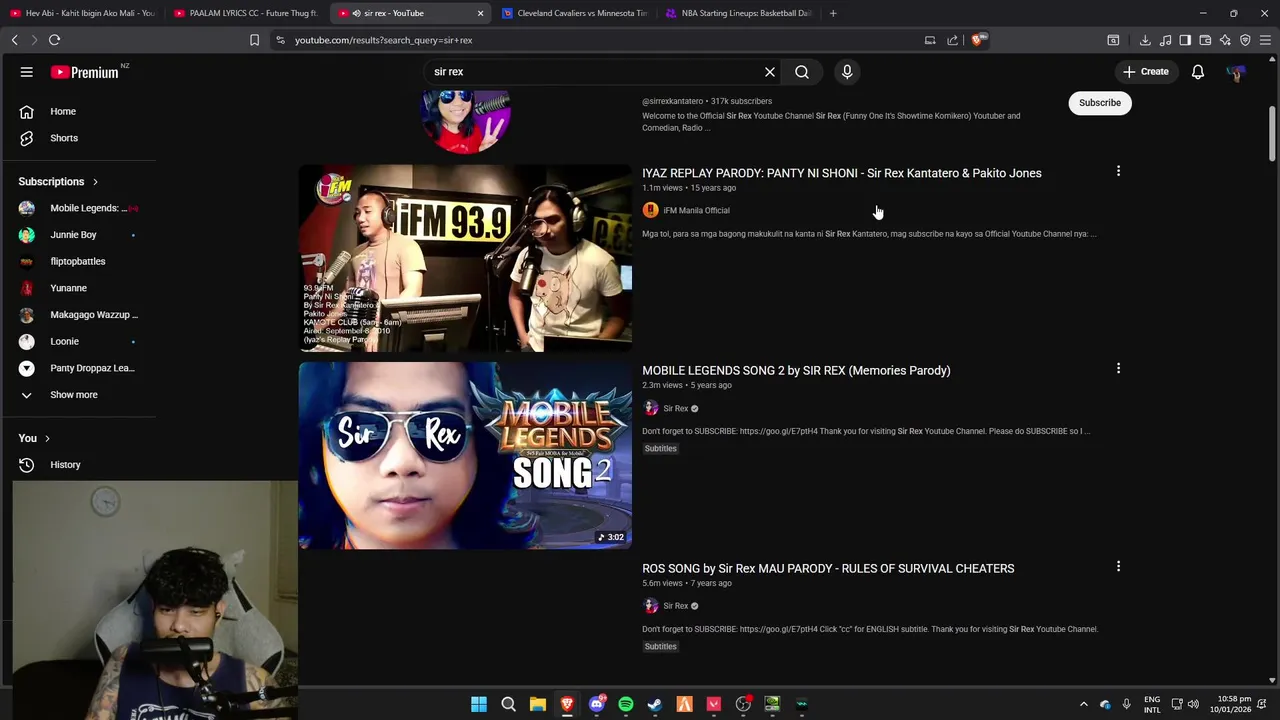Open browser main menu

tap(1266, 40)
